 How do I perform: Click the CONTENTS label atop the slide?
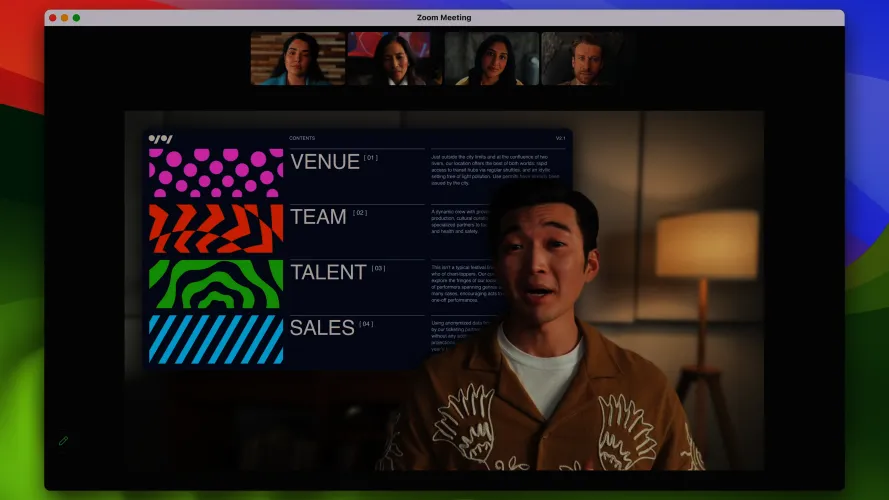301,138
